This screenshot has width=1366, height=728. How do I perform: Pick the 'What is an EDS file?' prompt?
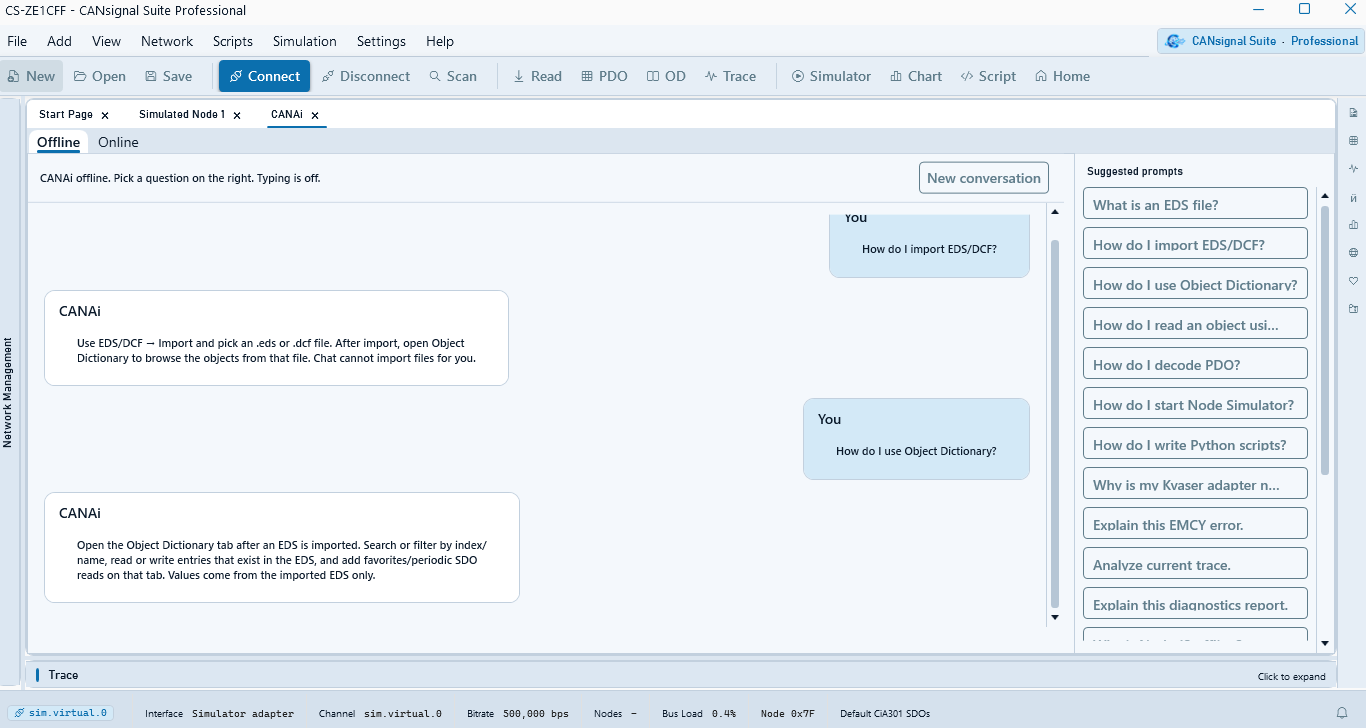click(x=1195, y=203)
